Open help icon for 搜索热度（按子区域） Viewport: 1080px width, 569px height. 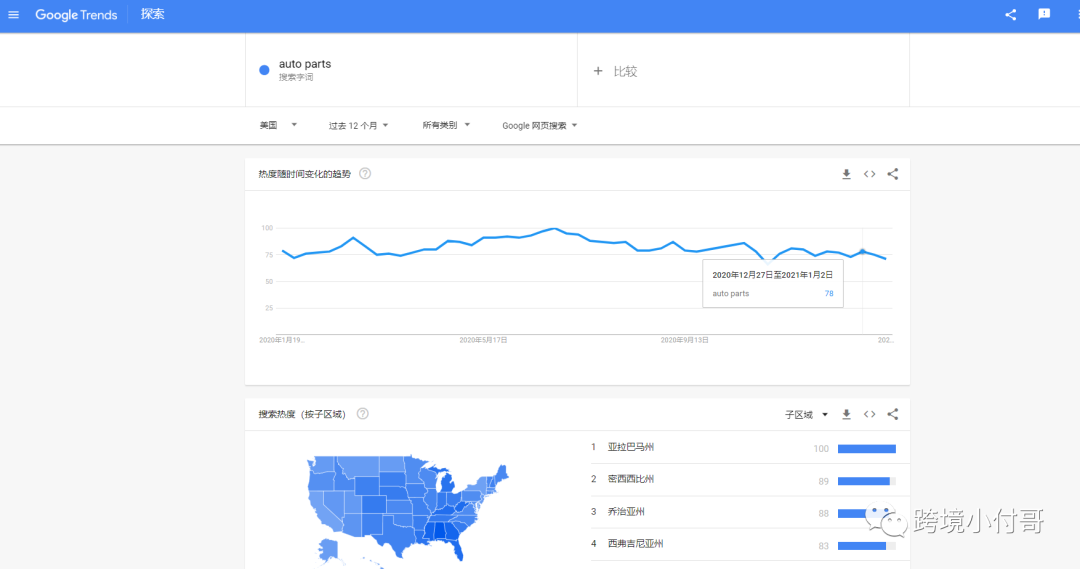pos(362,414)
